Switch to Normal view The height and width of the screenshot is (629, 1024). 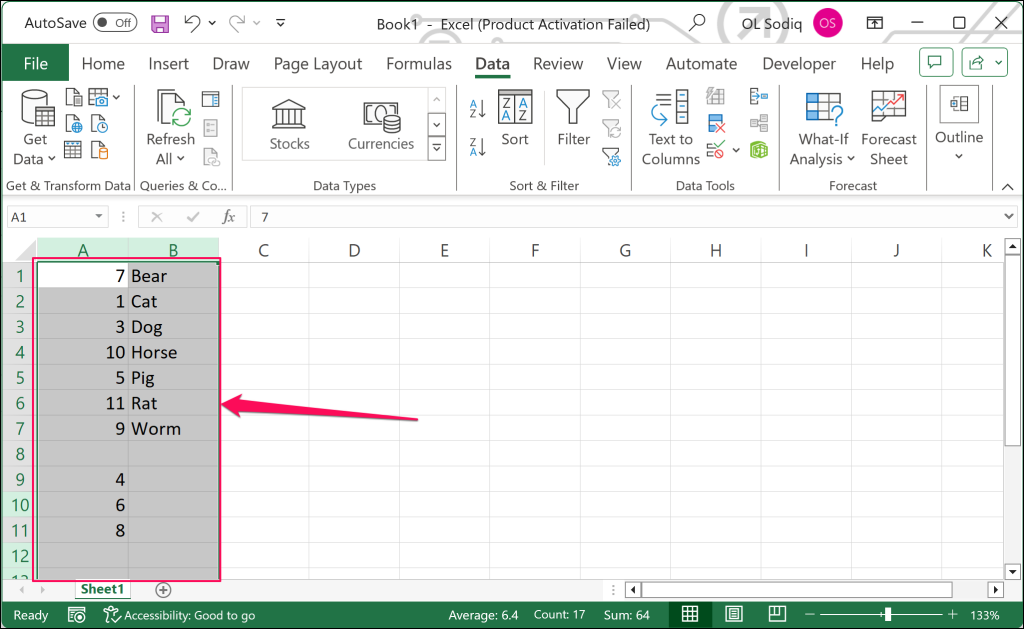(690, 615)
